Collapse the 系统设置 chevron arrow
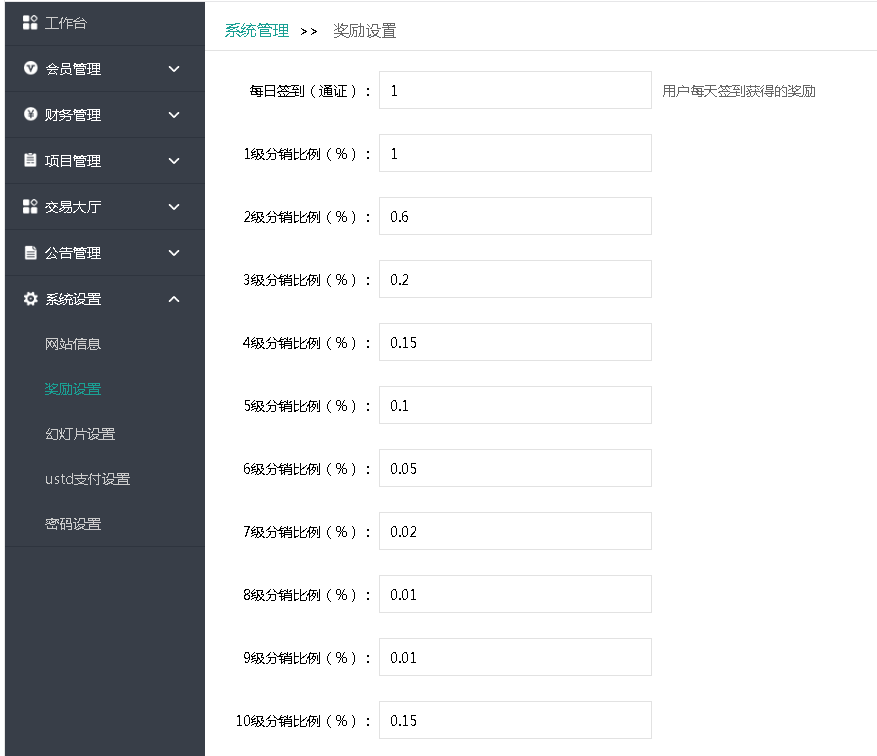 click(x=174, y=299)
